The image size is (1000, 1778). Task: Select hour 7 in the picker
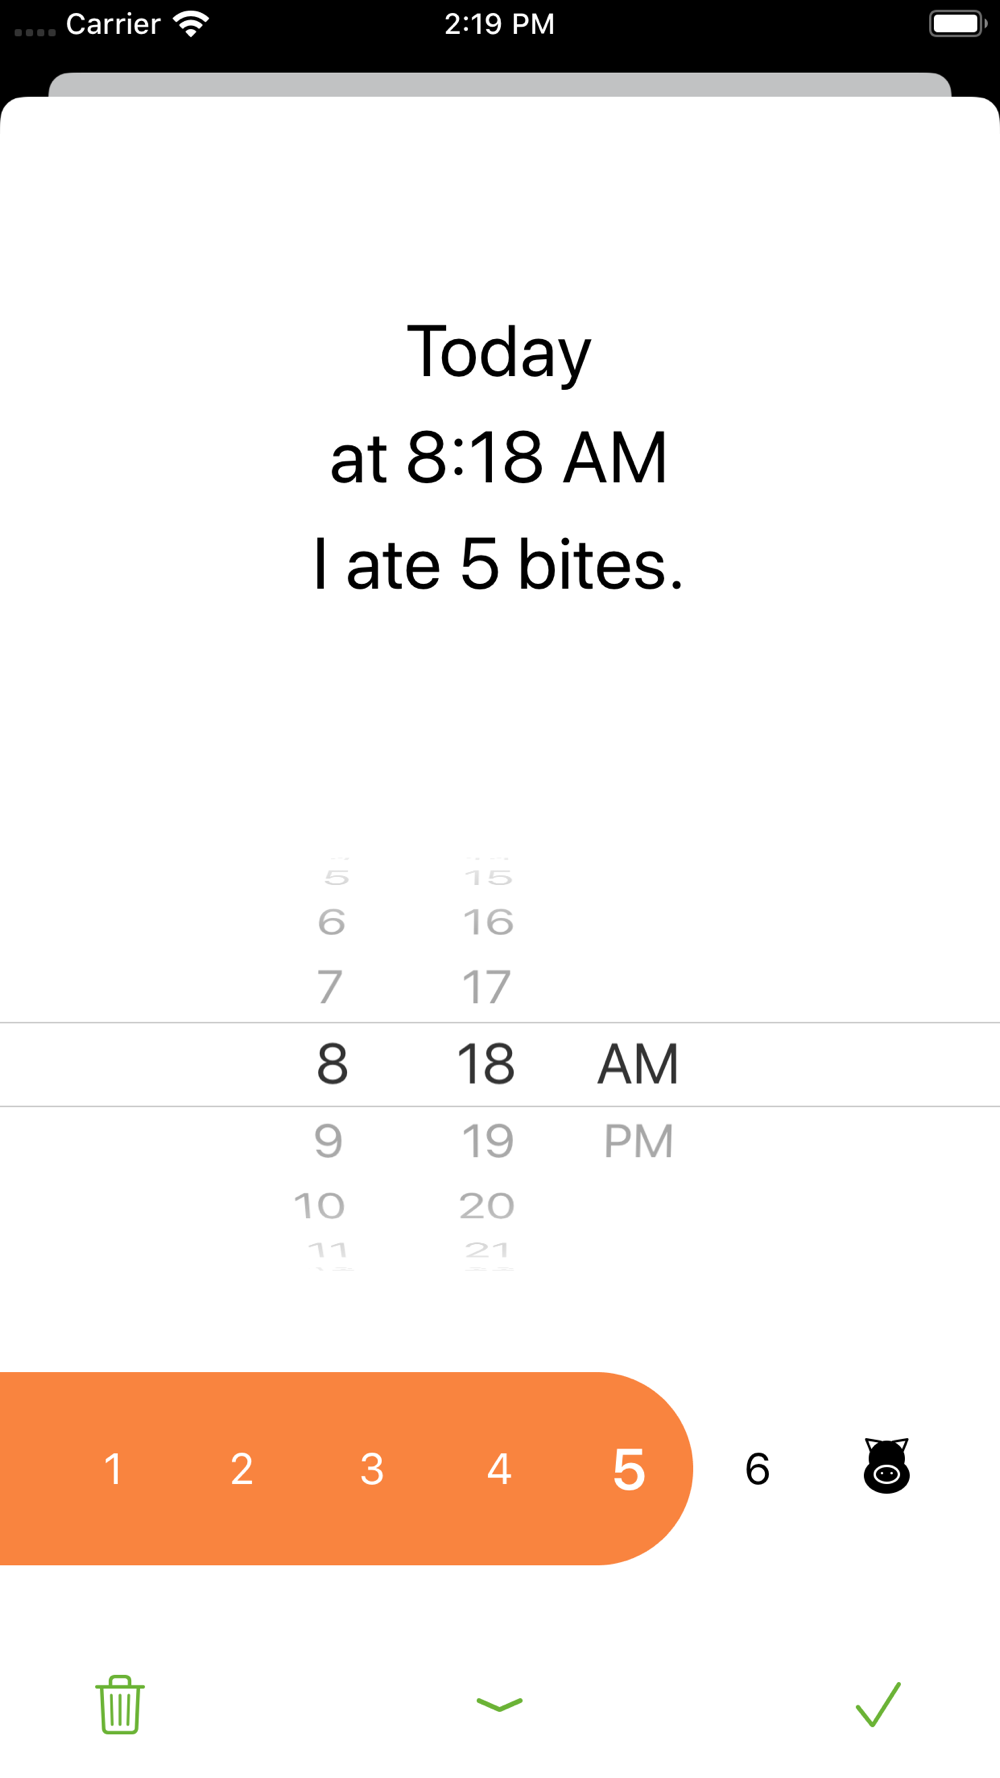pyautogui.click(x=330, y=987)
